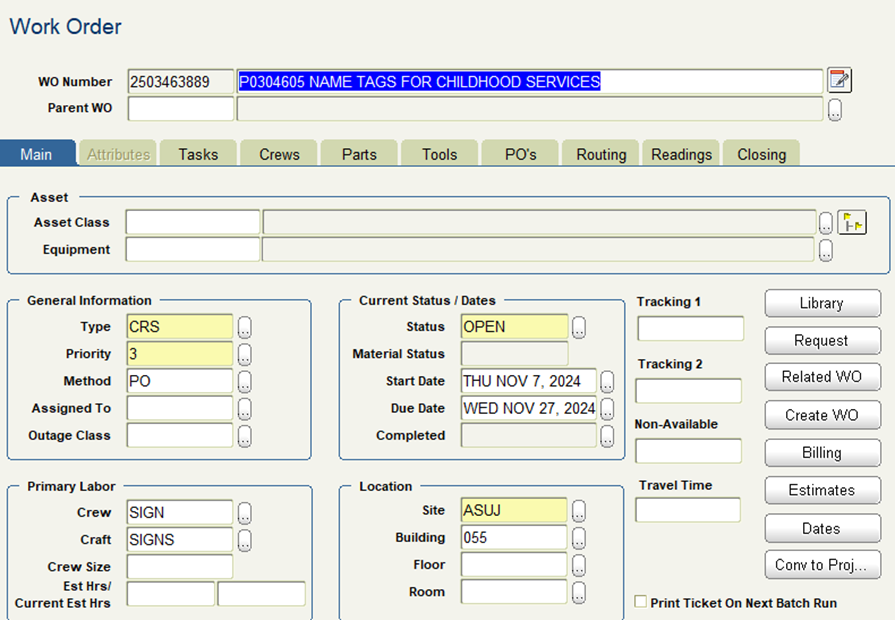Click the Asset Class code field
The width and height of the screenshot is (895, 620).
click(x=192, y=222)
